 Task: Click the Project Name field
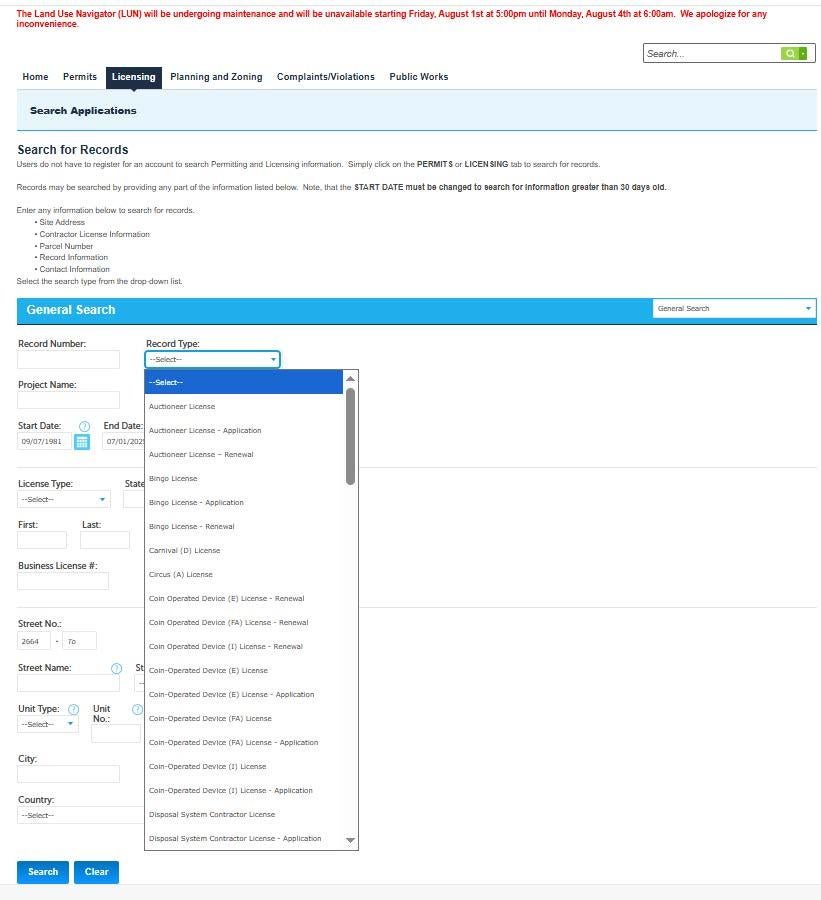click(x=68, y=400)
